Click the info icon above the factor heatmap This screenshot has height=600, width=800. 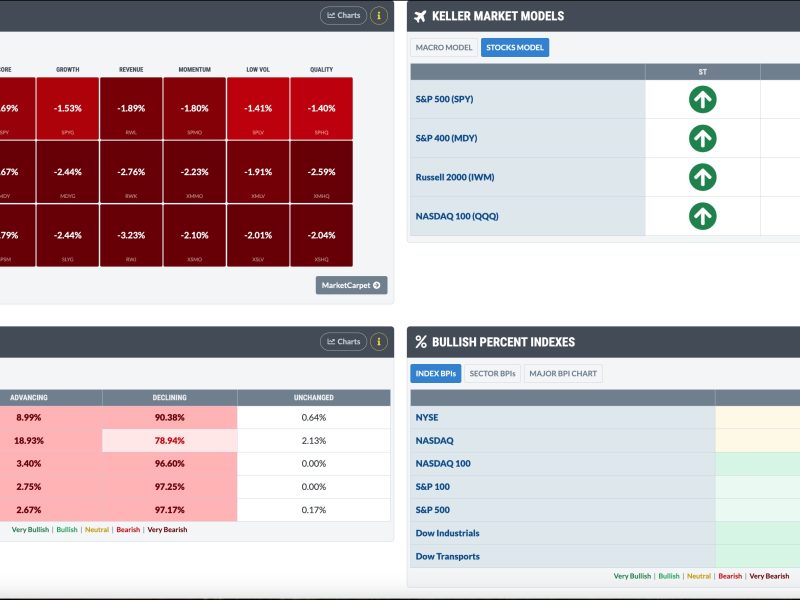379,15
